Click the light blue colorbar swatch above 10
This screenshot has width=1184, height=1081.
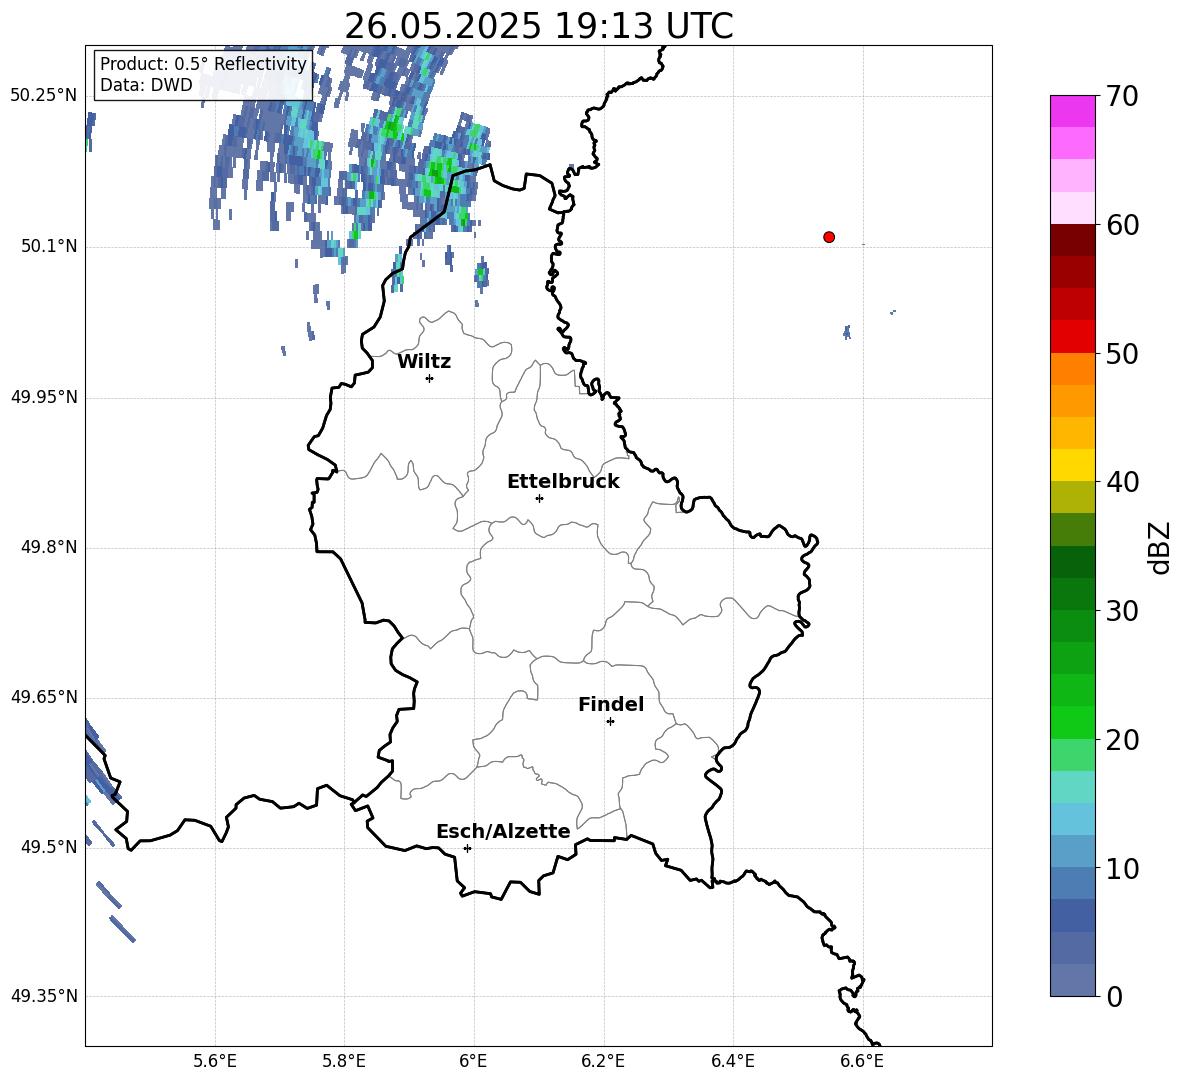[1073, 819]
